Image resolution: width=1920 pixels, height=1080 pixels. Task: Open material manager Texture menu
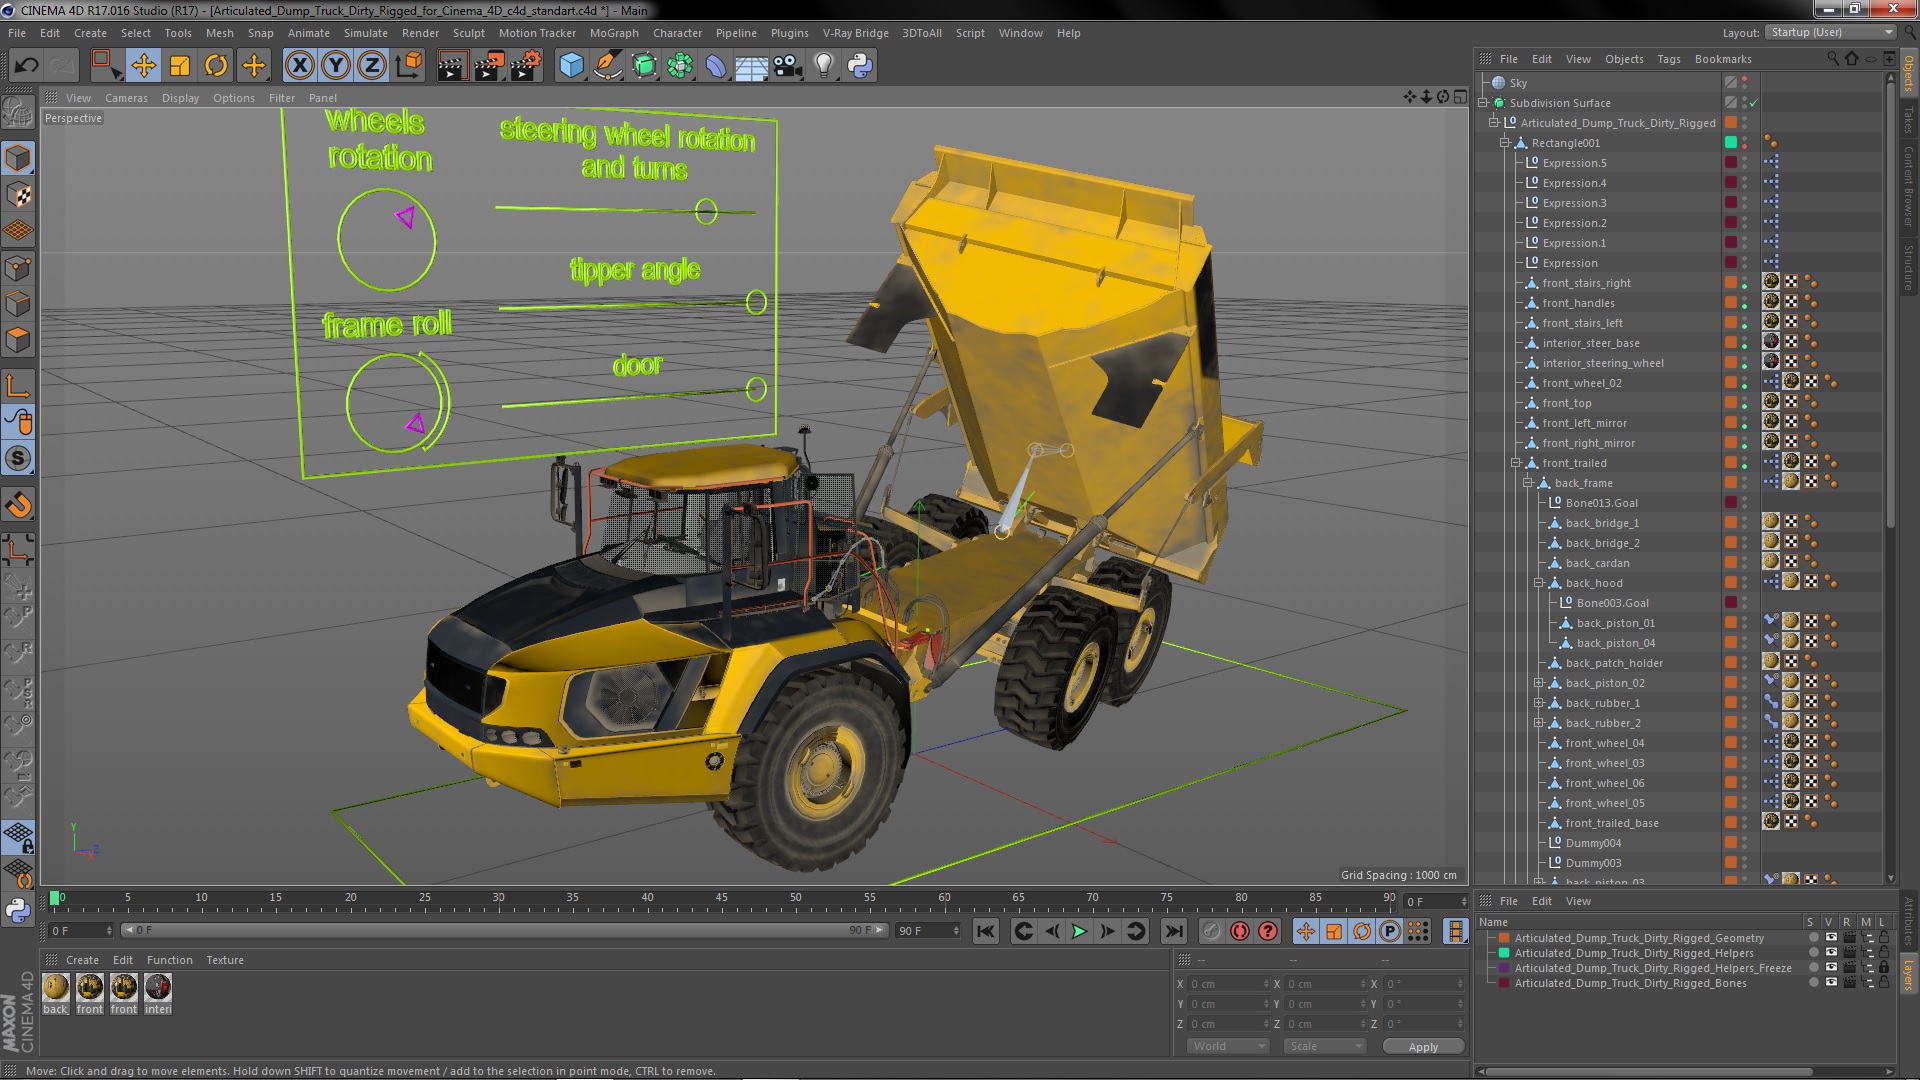(x=225, y=960)
